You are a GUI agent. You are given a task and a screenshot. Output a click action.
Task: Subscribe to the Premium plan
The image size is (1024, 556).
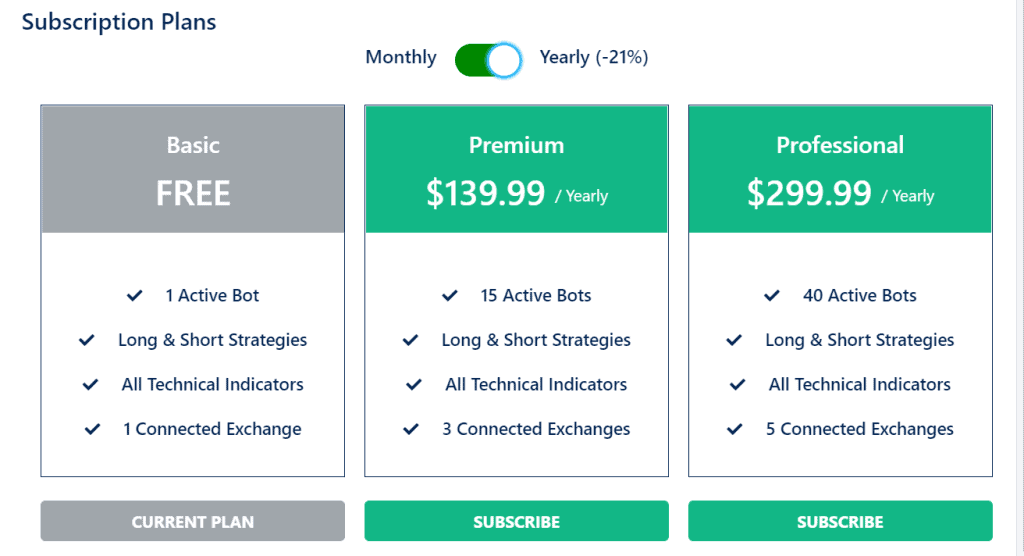coord(516,521)
